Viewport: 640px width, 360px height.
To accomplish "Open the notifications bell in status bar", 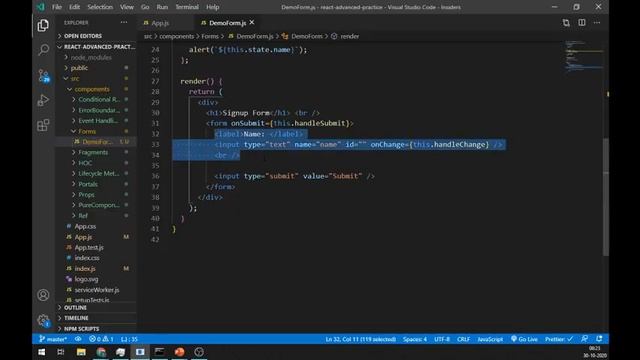I will (599, 339).
